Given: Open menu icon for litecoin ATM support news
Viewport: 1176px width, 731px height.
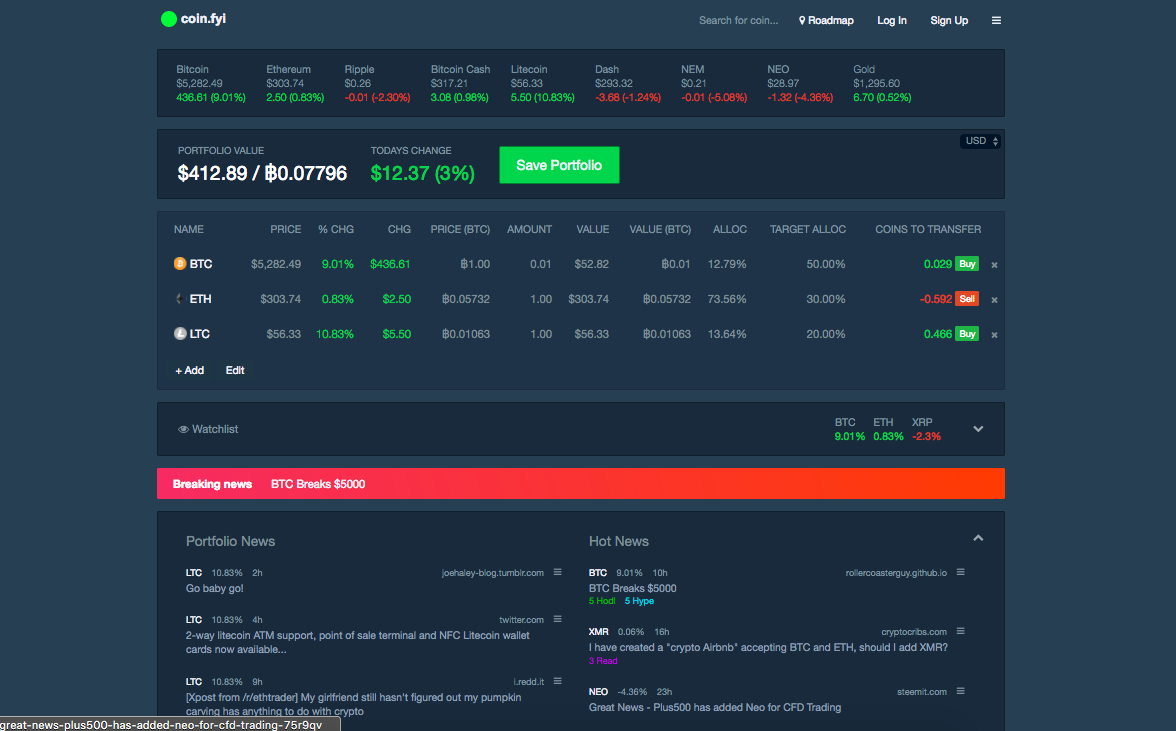Looking at the screenshot, I should [x=557, y=619].
